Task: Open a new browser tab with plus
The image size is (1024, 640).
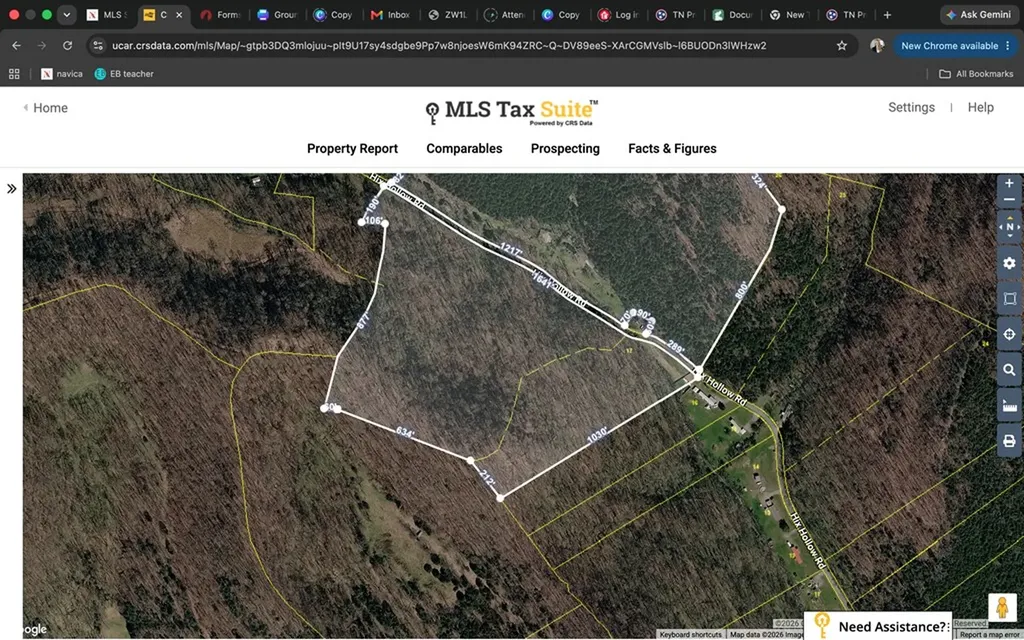Action: (887, 14)
